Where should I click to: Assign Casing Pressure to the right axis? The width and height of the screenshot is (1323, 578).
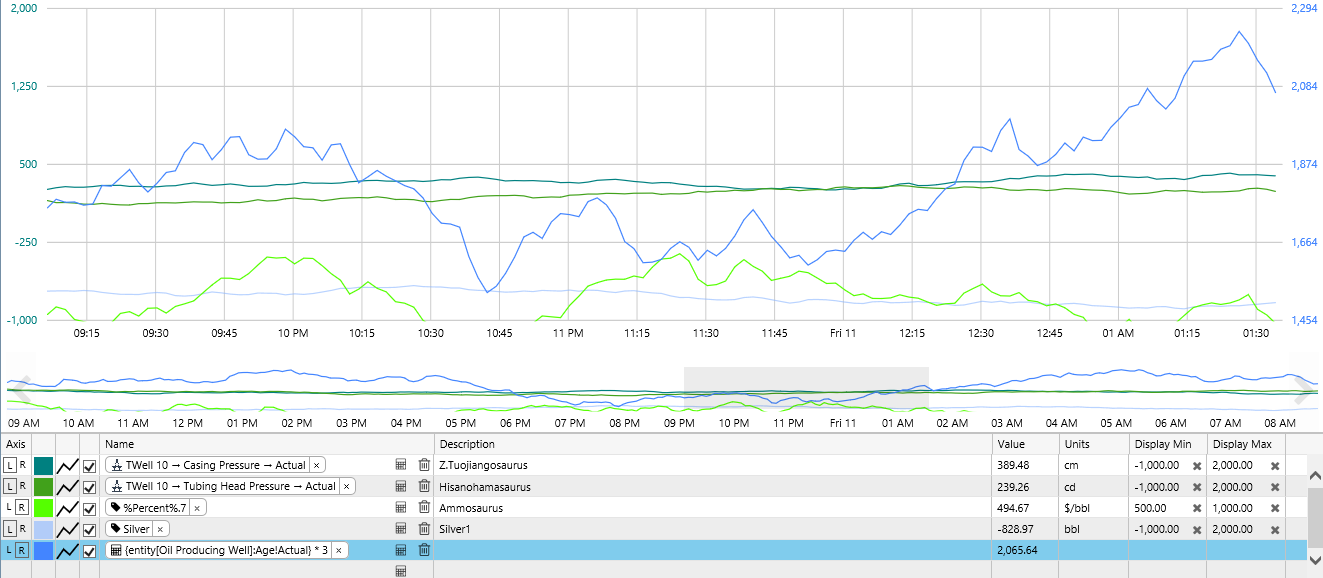[22, 466]
